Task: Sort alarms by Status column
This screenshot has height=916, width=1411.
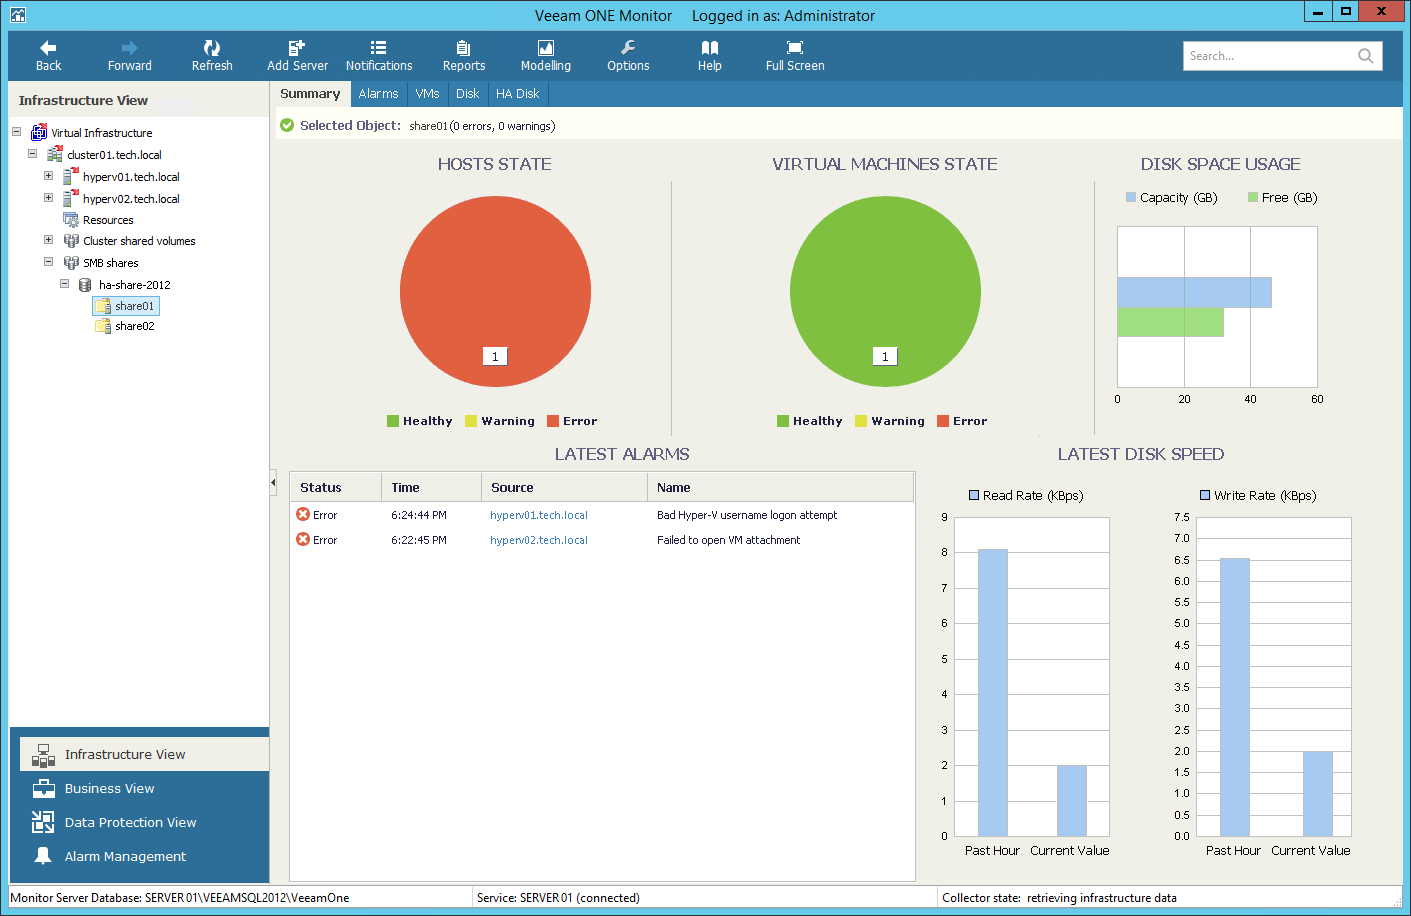Action: (336, 487)
